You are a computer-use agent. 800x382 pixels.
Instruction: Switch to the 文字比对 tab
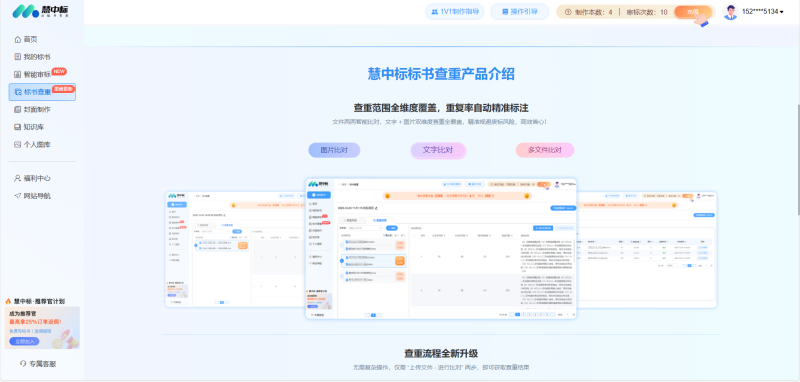pos(438,150)
